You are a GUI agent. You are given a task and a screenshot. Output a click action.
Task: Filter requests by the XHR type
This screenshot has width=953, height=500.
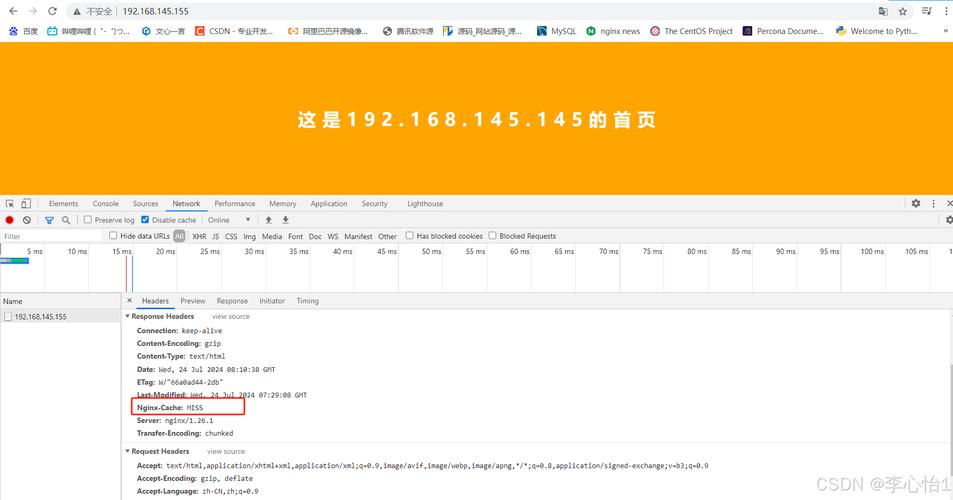tap(199, 237)
